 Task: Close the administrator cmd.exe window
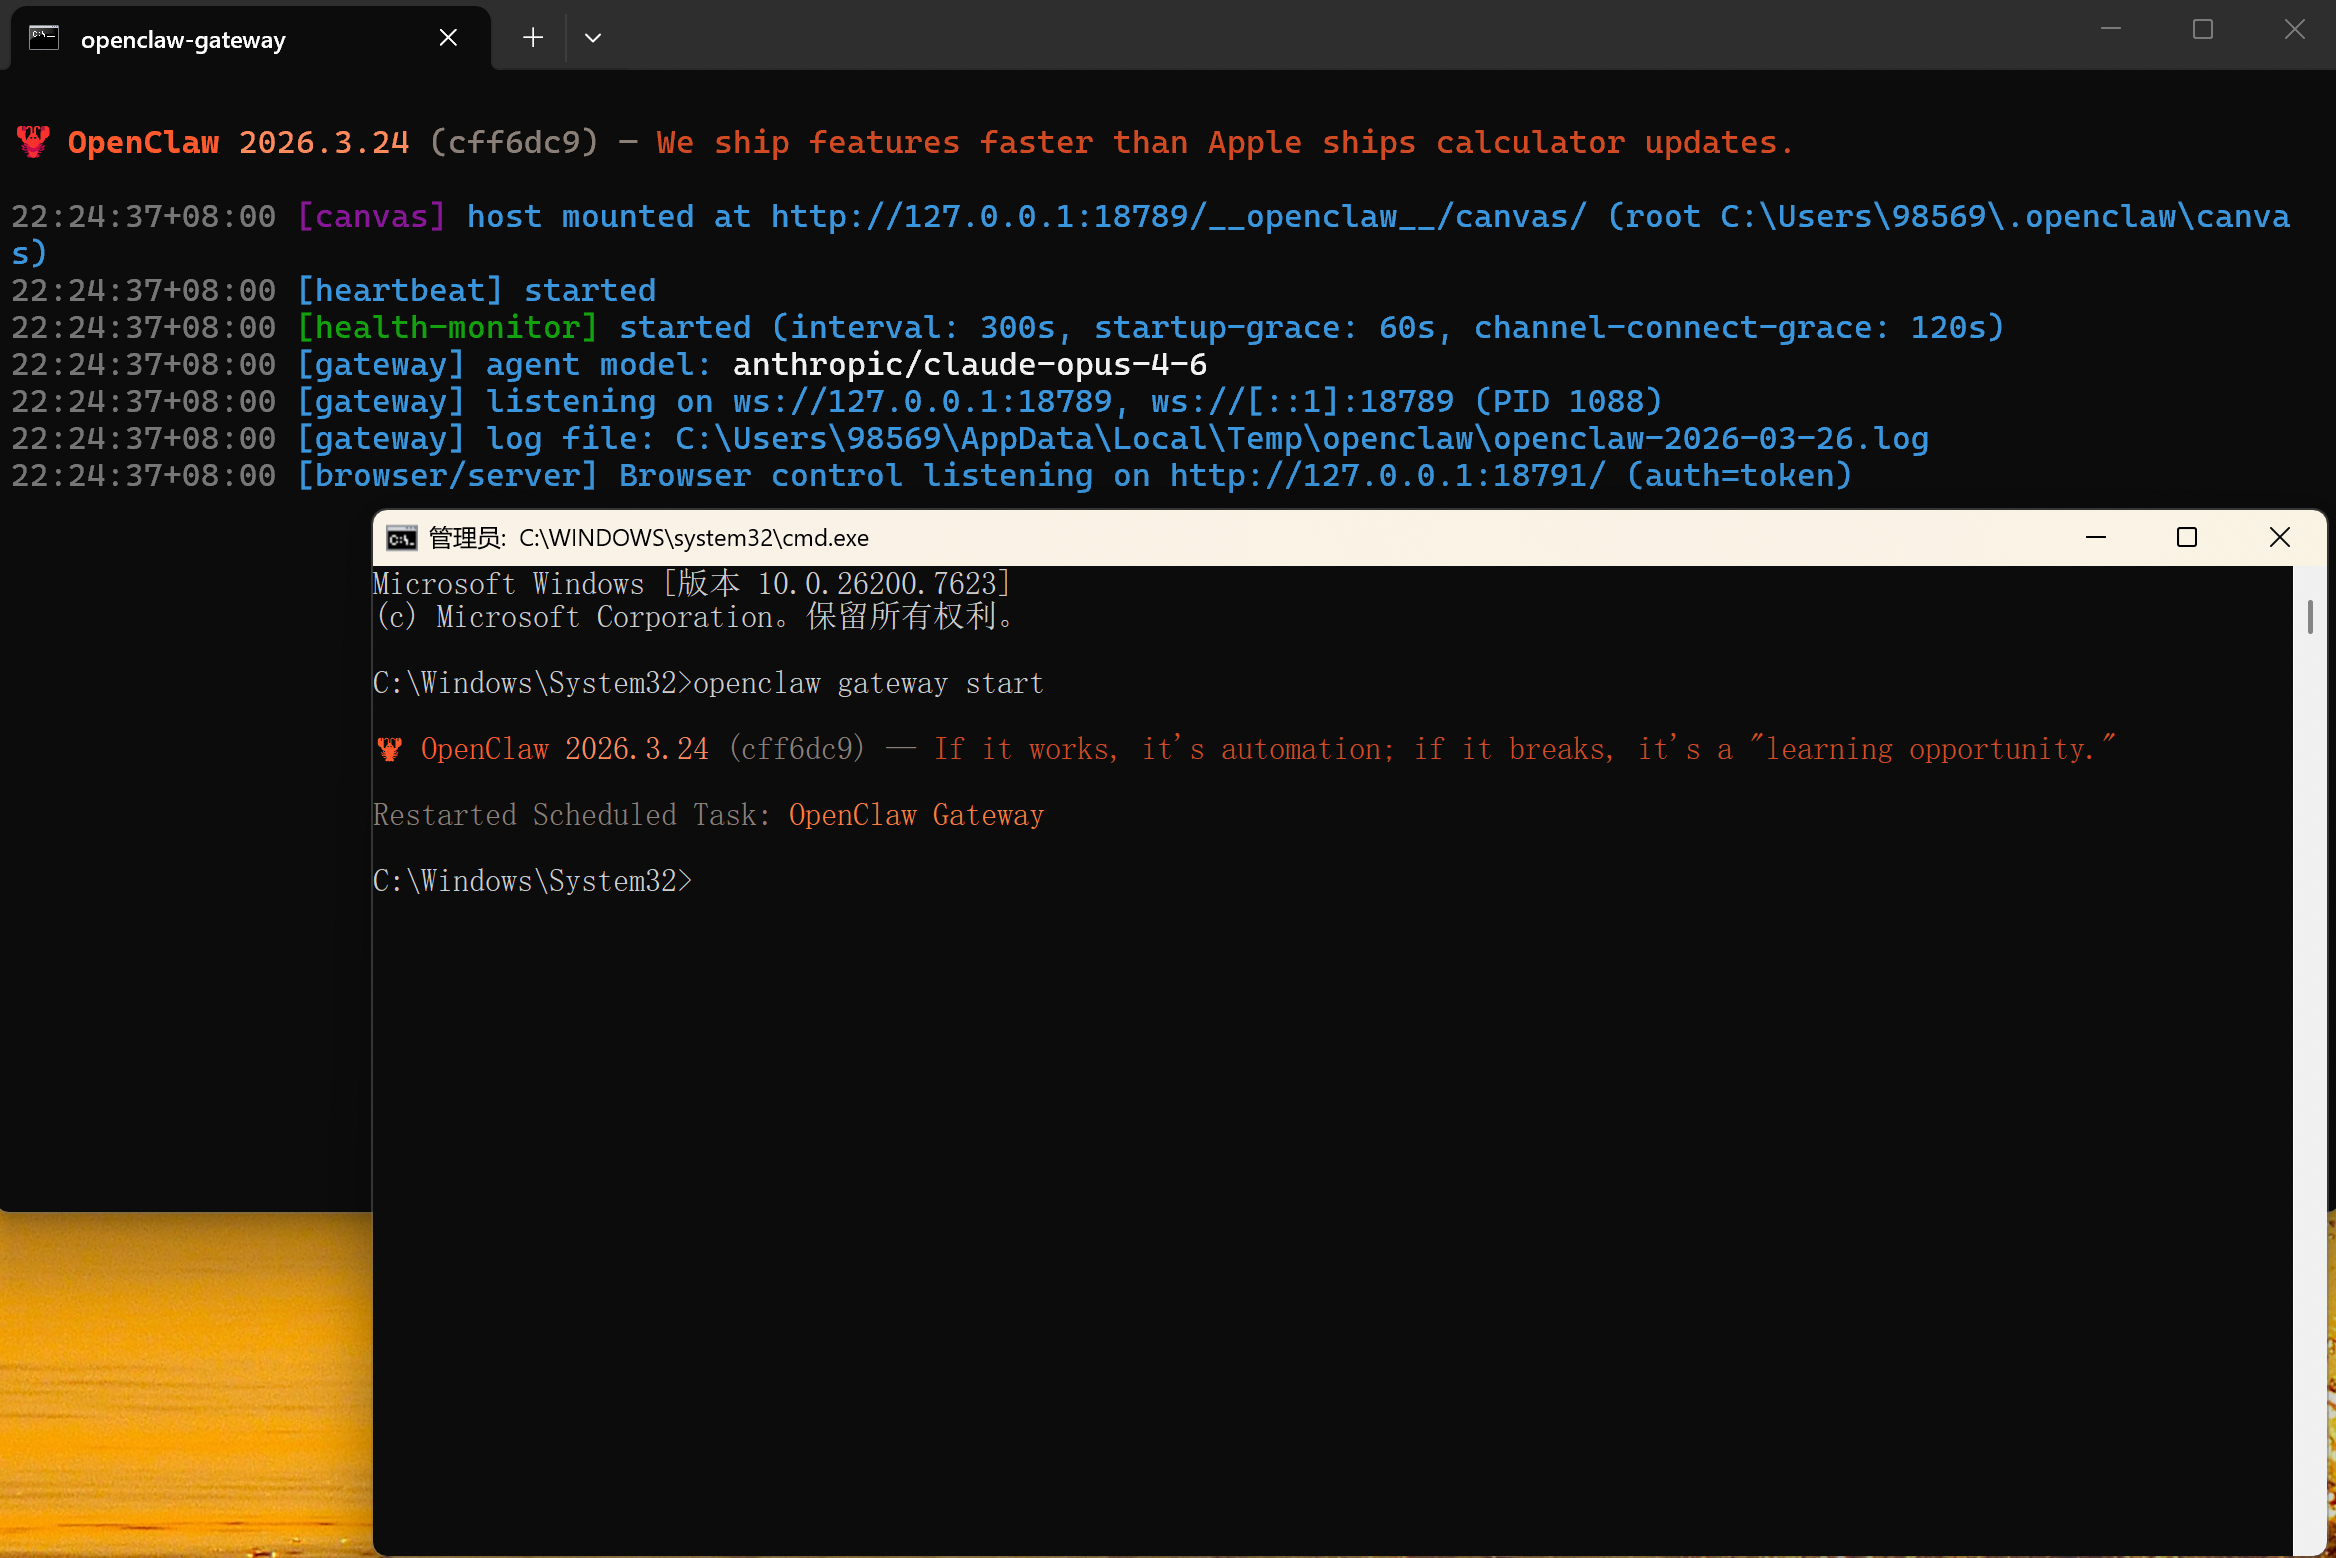pyautogui.click(x=2280, y=538)
